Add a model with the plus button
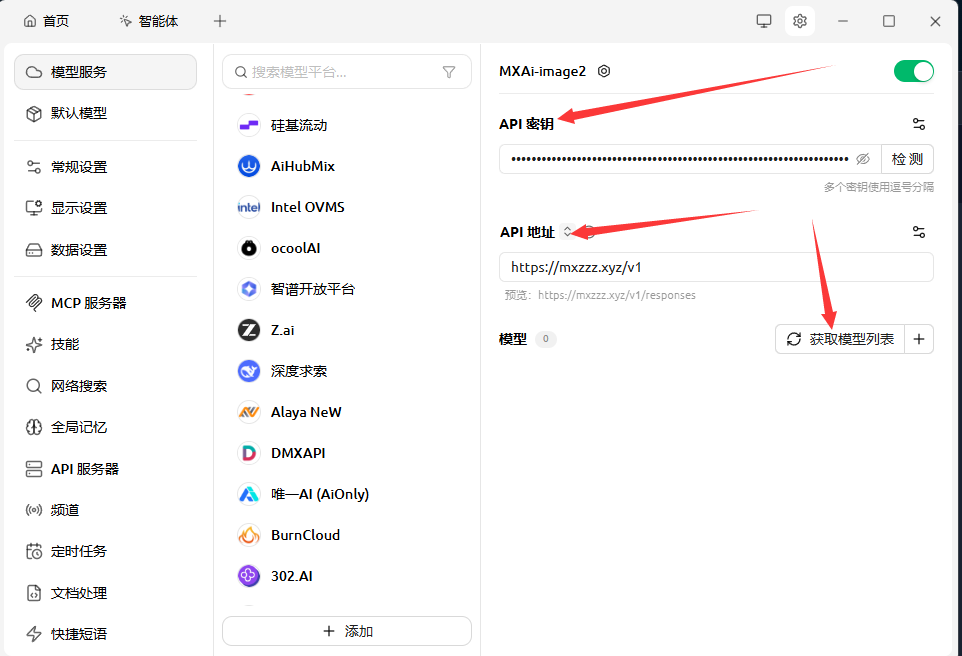Image resolution: width=962 pixels, height=656 pixels. 919,339
